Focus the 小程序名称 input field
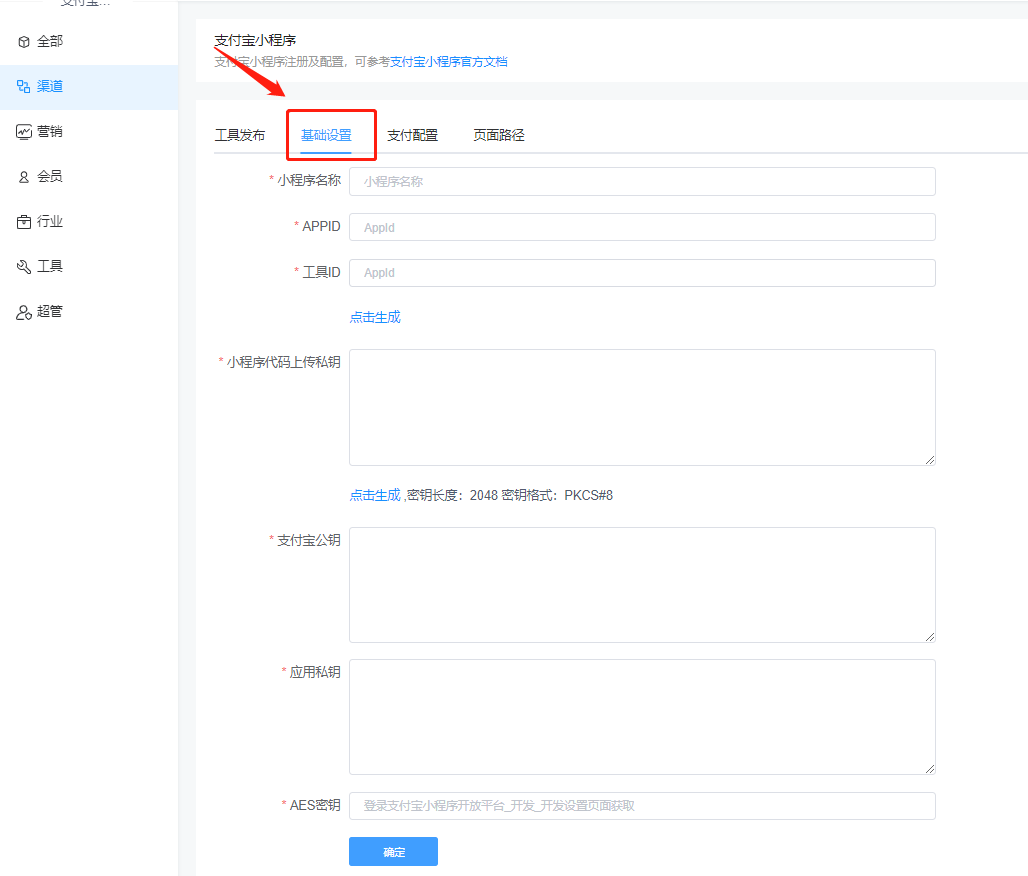1028x876 pixels. pos(642,182)
